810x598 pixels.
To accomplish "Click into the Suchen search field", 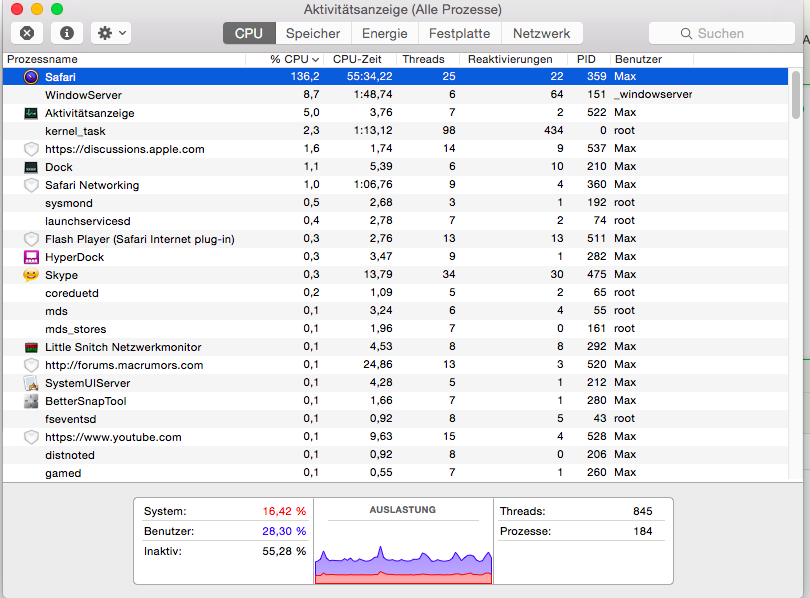I will point(722,34).
